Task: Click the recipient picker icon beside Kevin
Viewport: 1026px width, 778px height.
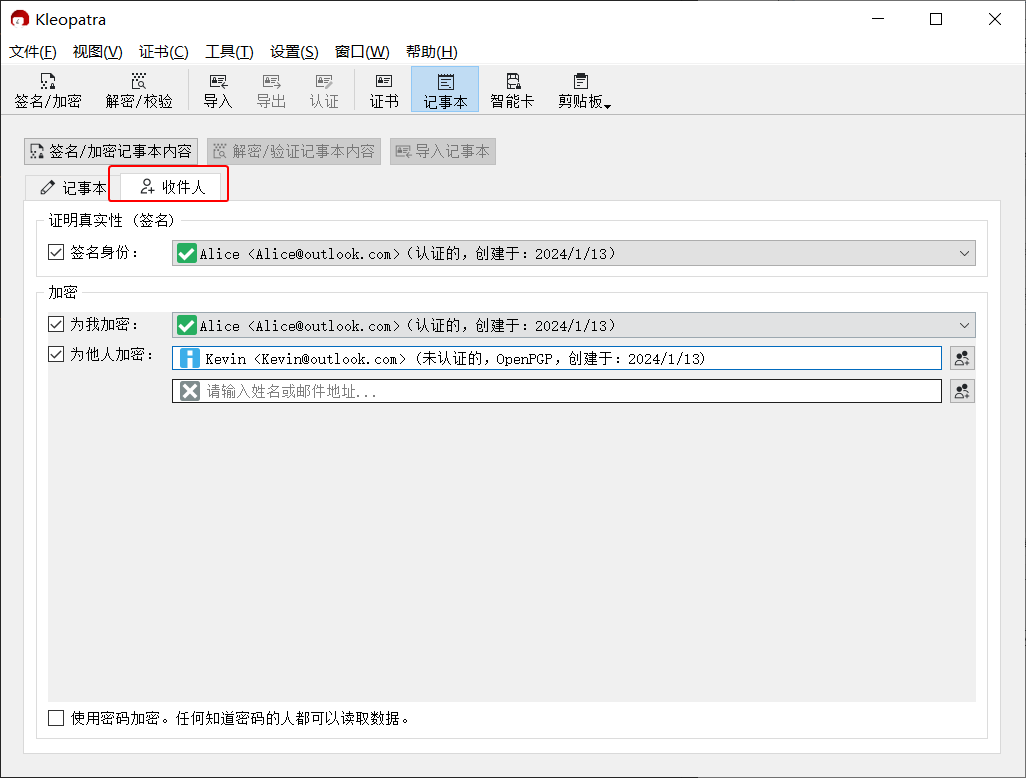Action: pos(962,358)
